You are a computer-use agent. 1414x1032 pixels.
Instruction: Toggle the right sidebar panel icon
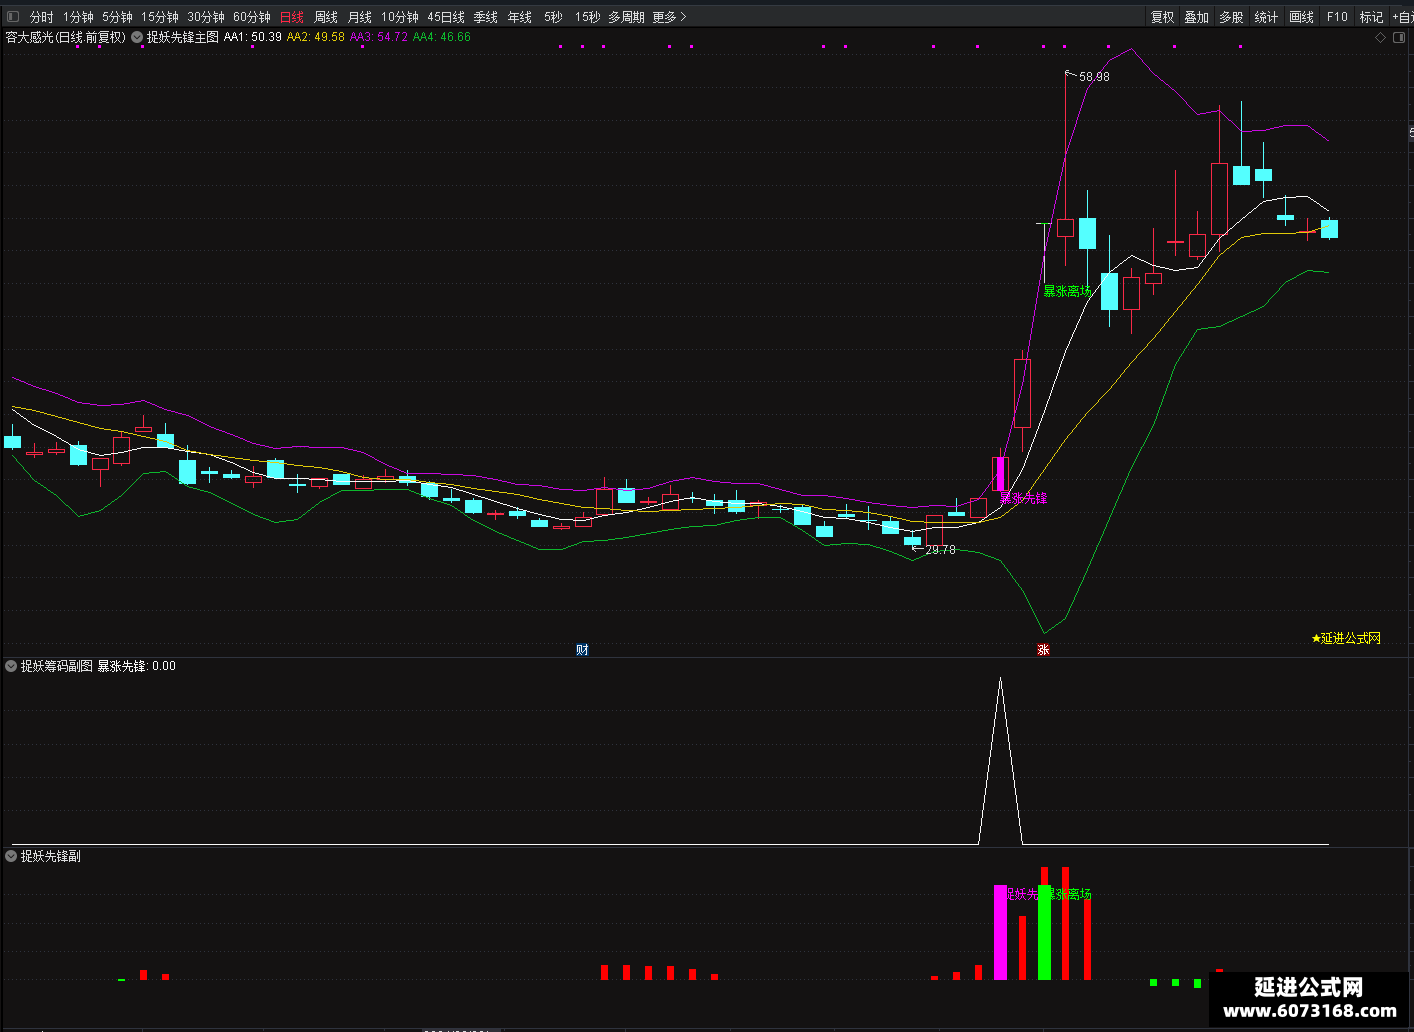[1399, 37]
